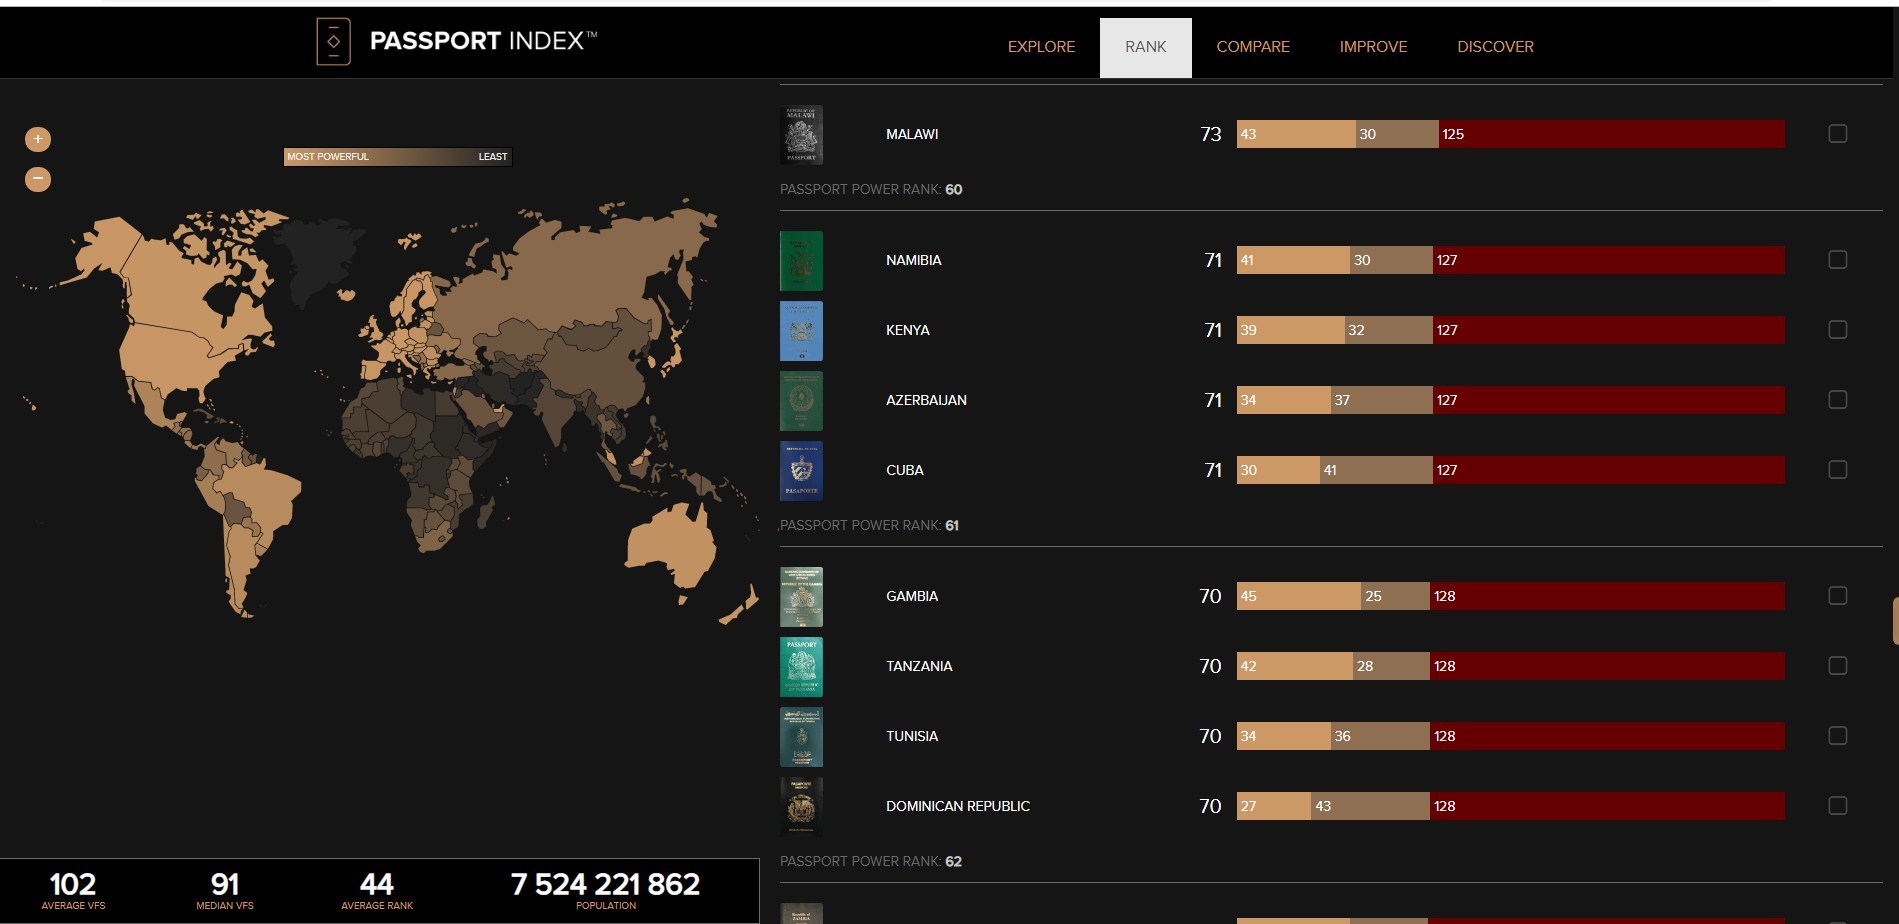
Task: Click the Namibia passport cover icon
Action: point(801,260)
